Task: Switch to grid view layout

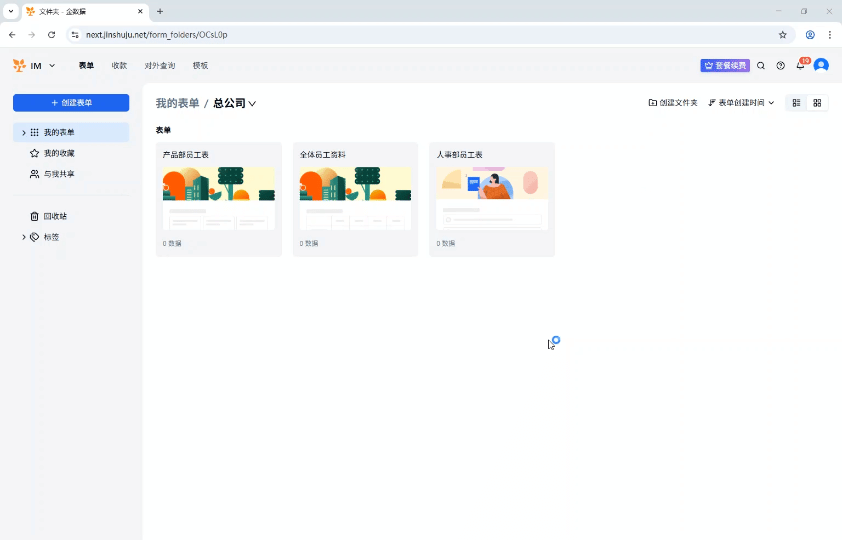Action: pos(817,103)
